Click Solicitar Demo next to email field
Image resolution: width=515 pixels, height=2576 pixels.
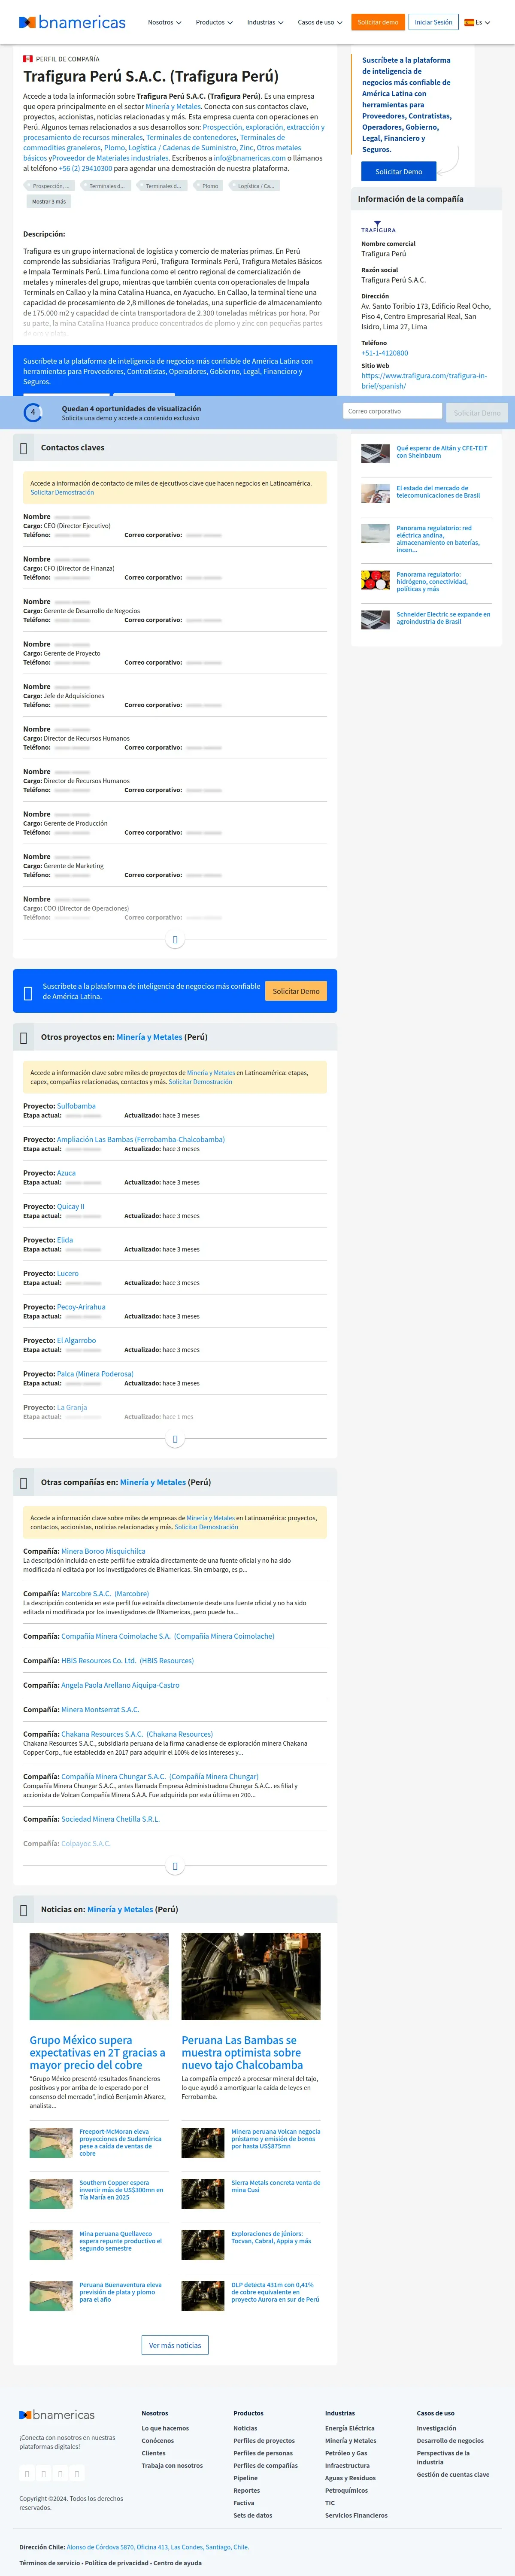pos(477,412)
